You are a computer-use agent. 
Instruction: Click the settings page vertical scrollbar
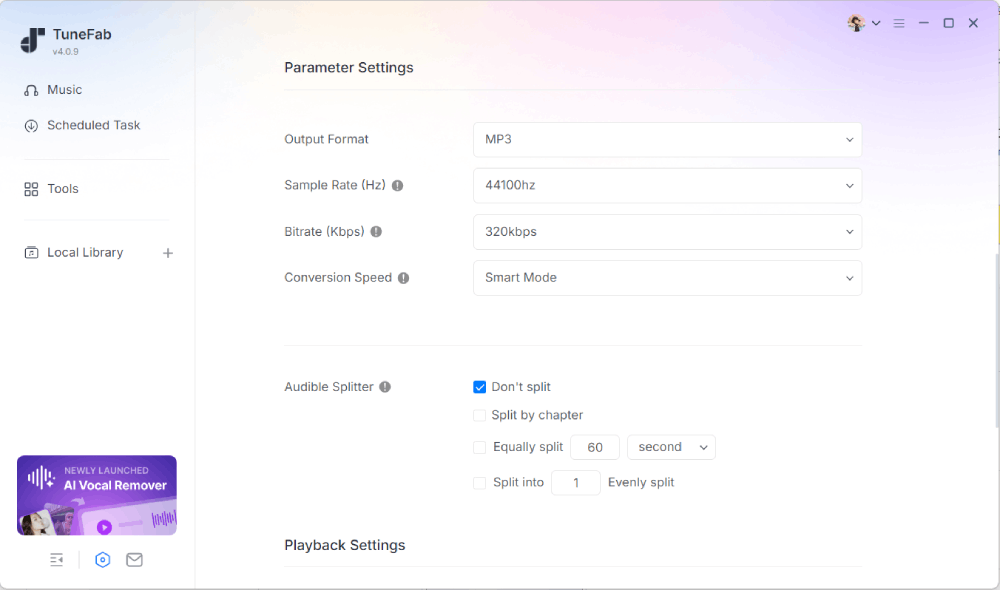tap(997, 341)
